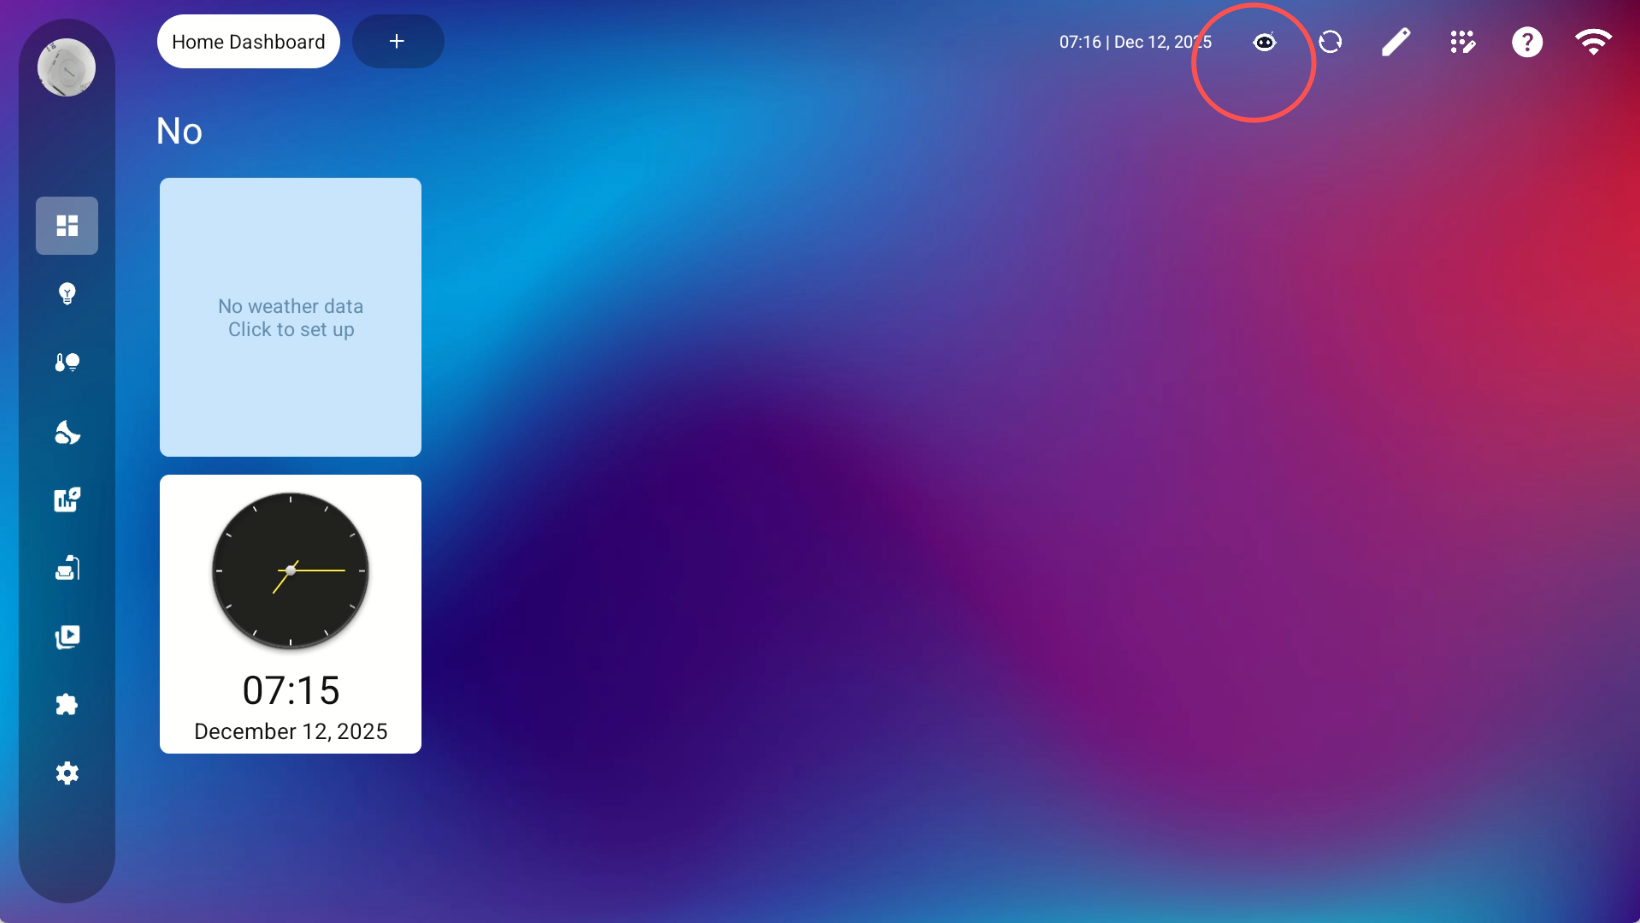Viewport: 1640px width, 923px height.
Task: Open the dashboard grid icon in sidebar
Action: (x=67, y=226)
